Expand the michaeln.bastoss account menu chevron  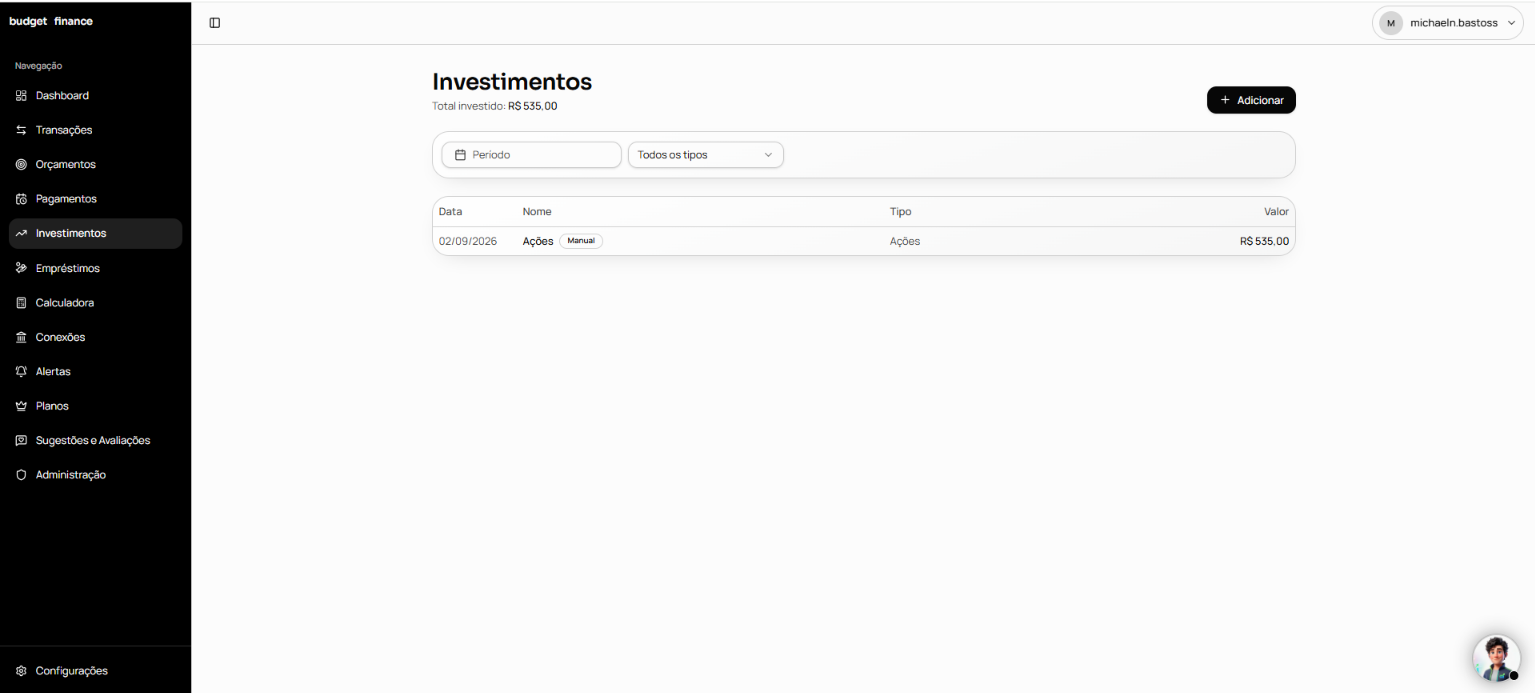(x=1511, y=23)
